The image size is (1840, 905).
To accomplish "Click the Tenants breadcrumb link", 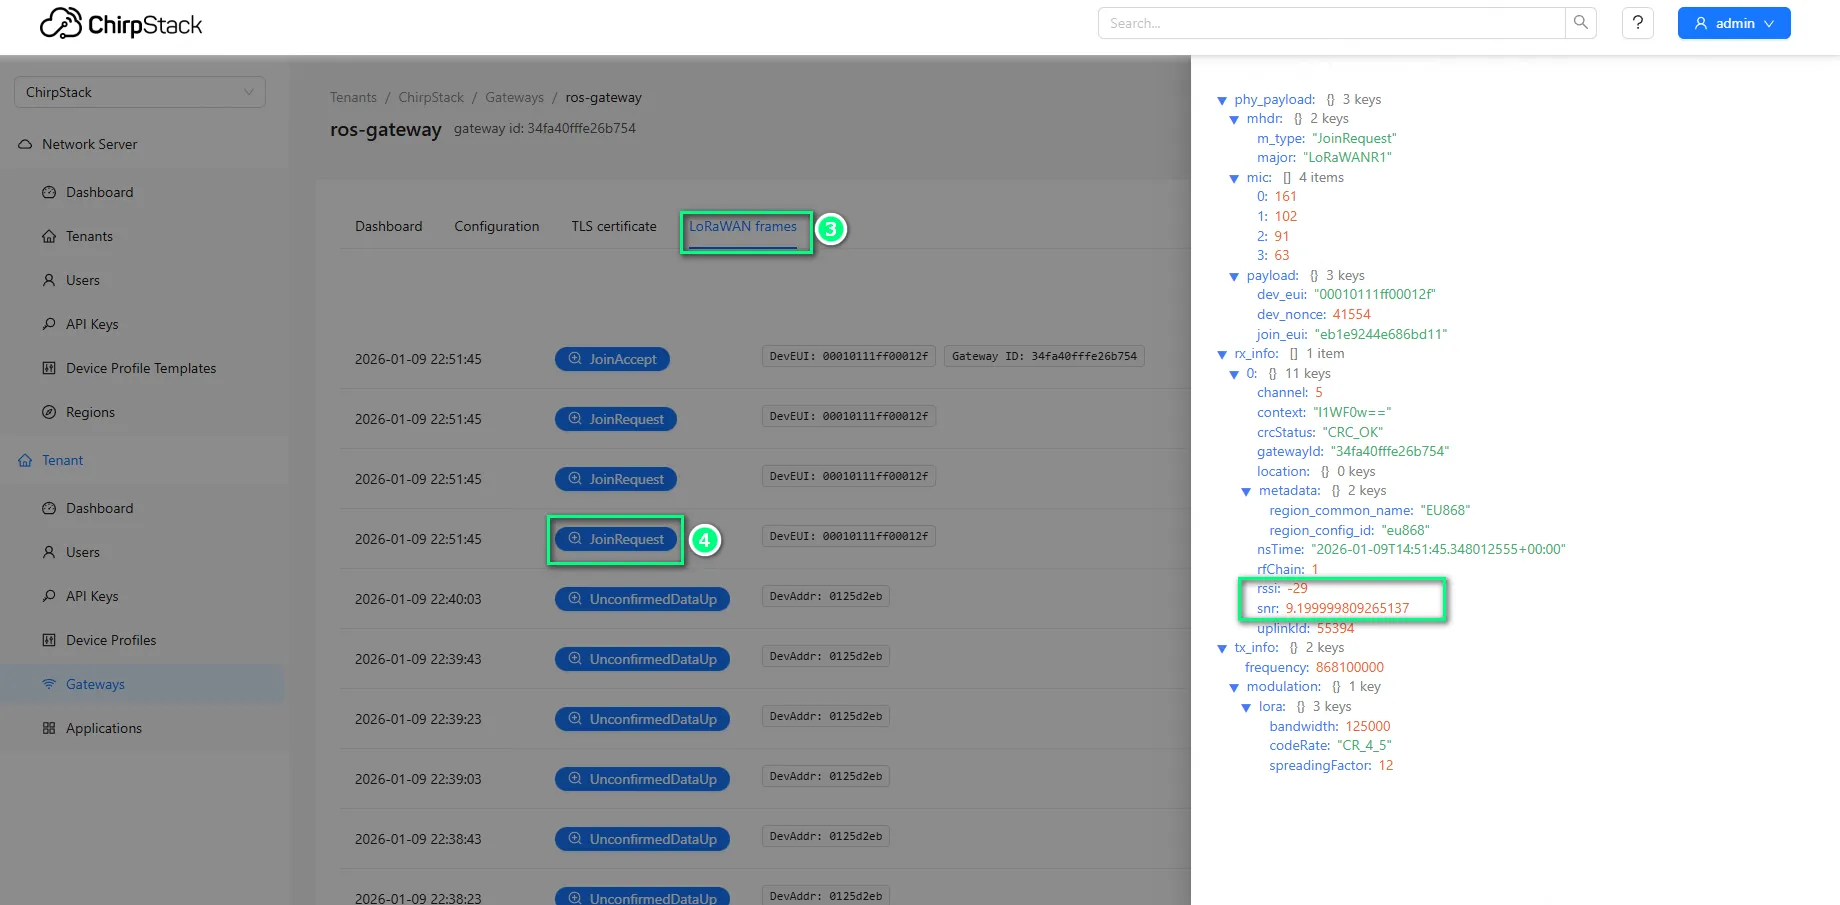I will (353, 98).
